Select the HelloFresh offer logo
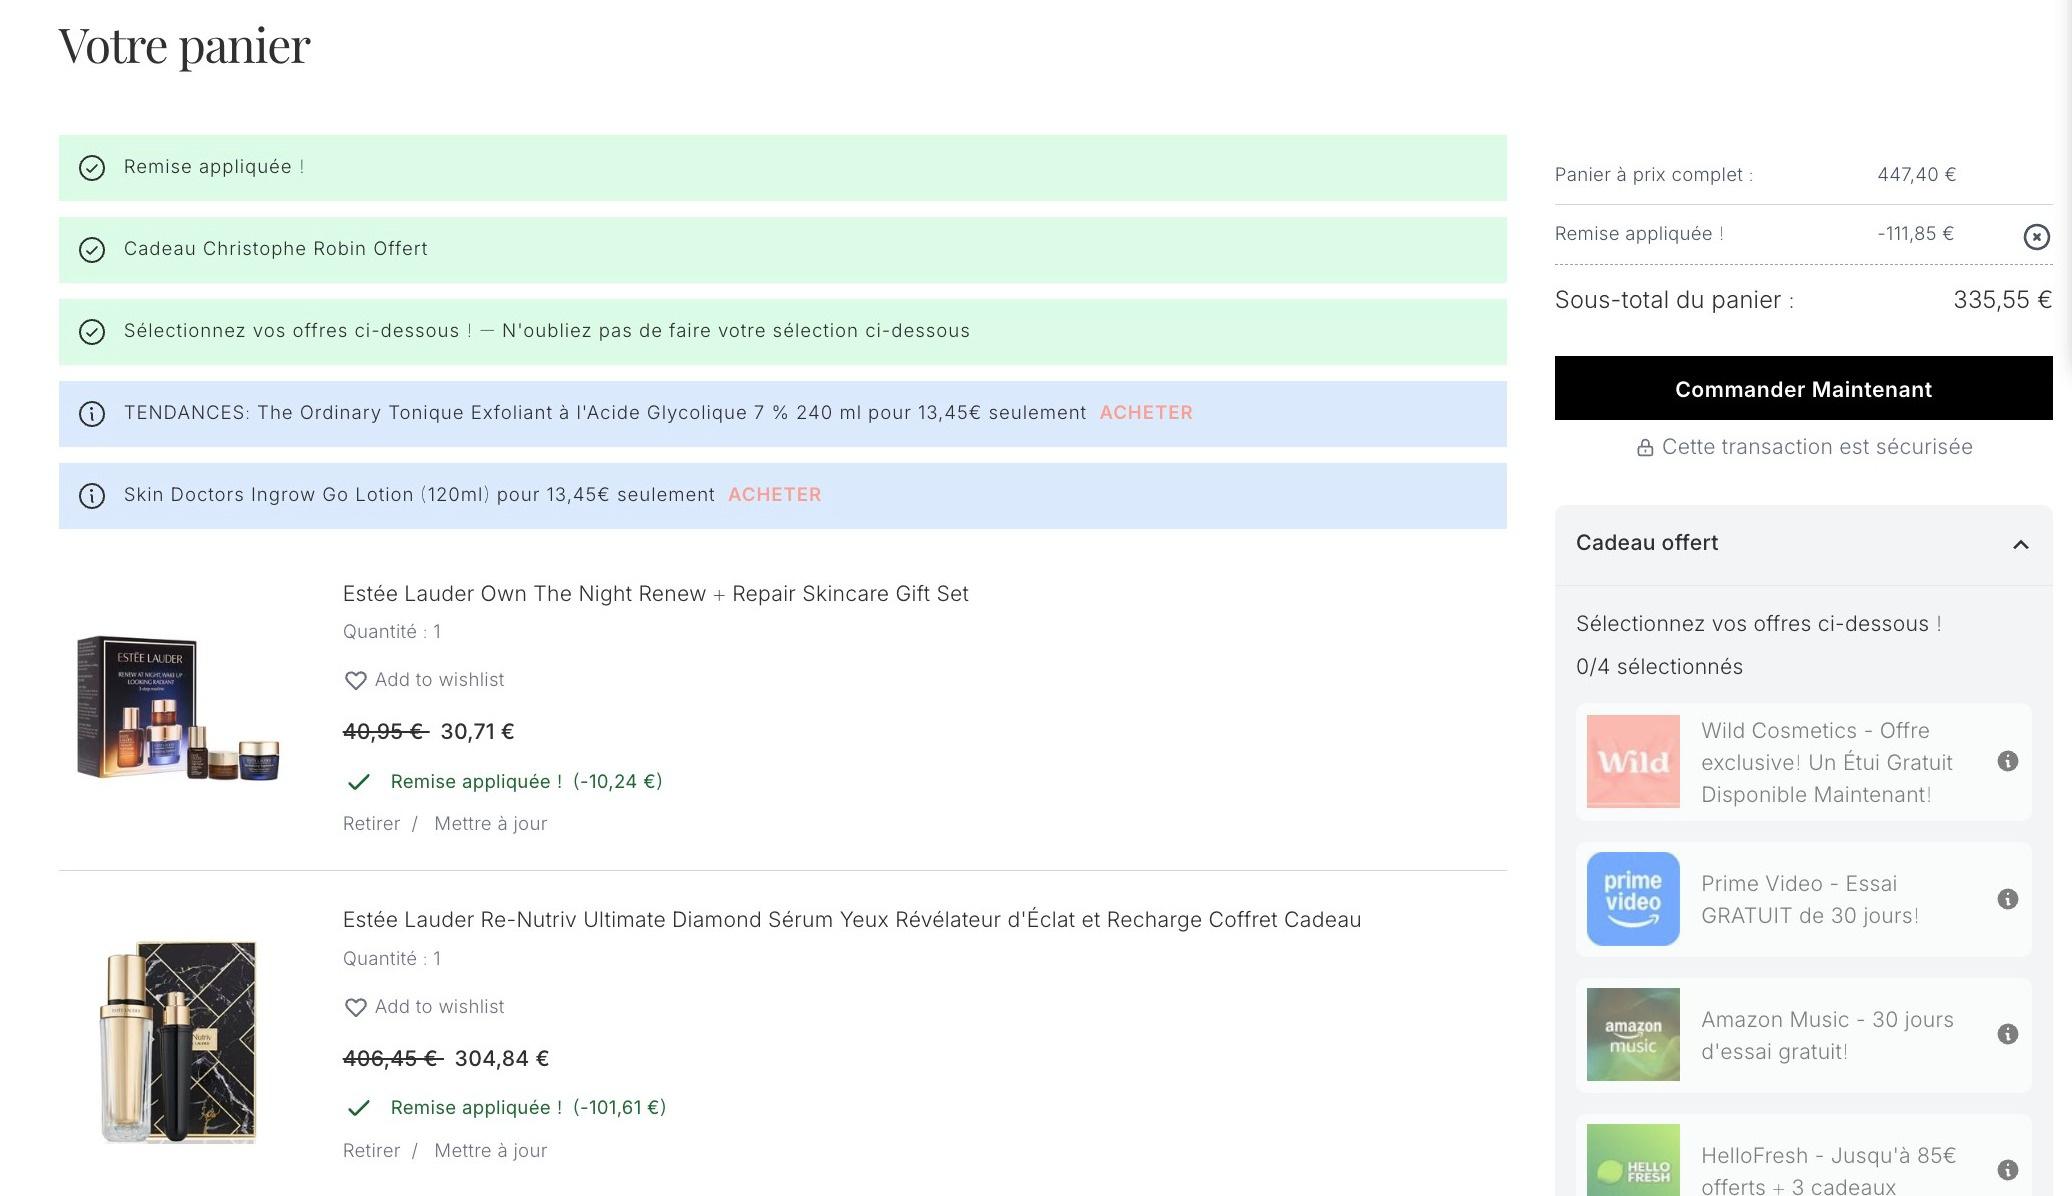2072x1196 pixels. point(1633,1160)
